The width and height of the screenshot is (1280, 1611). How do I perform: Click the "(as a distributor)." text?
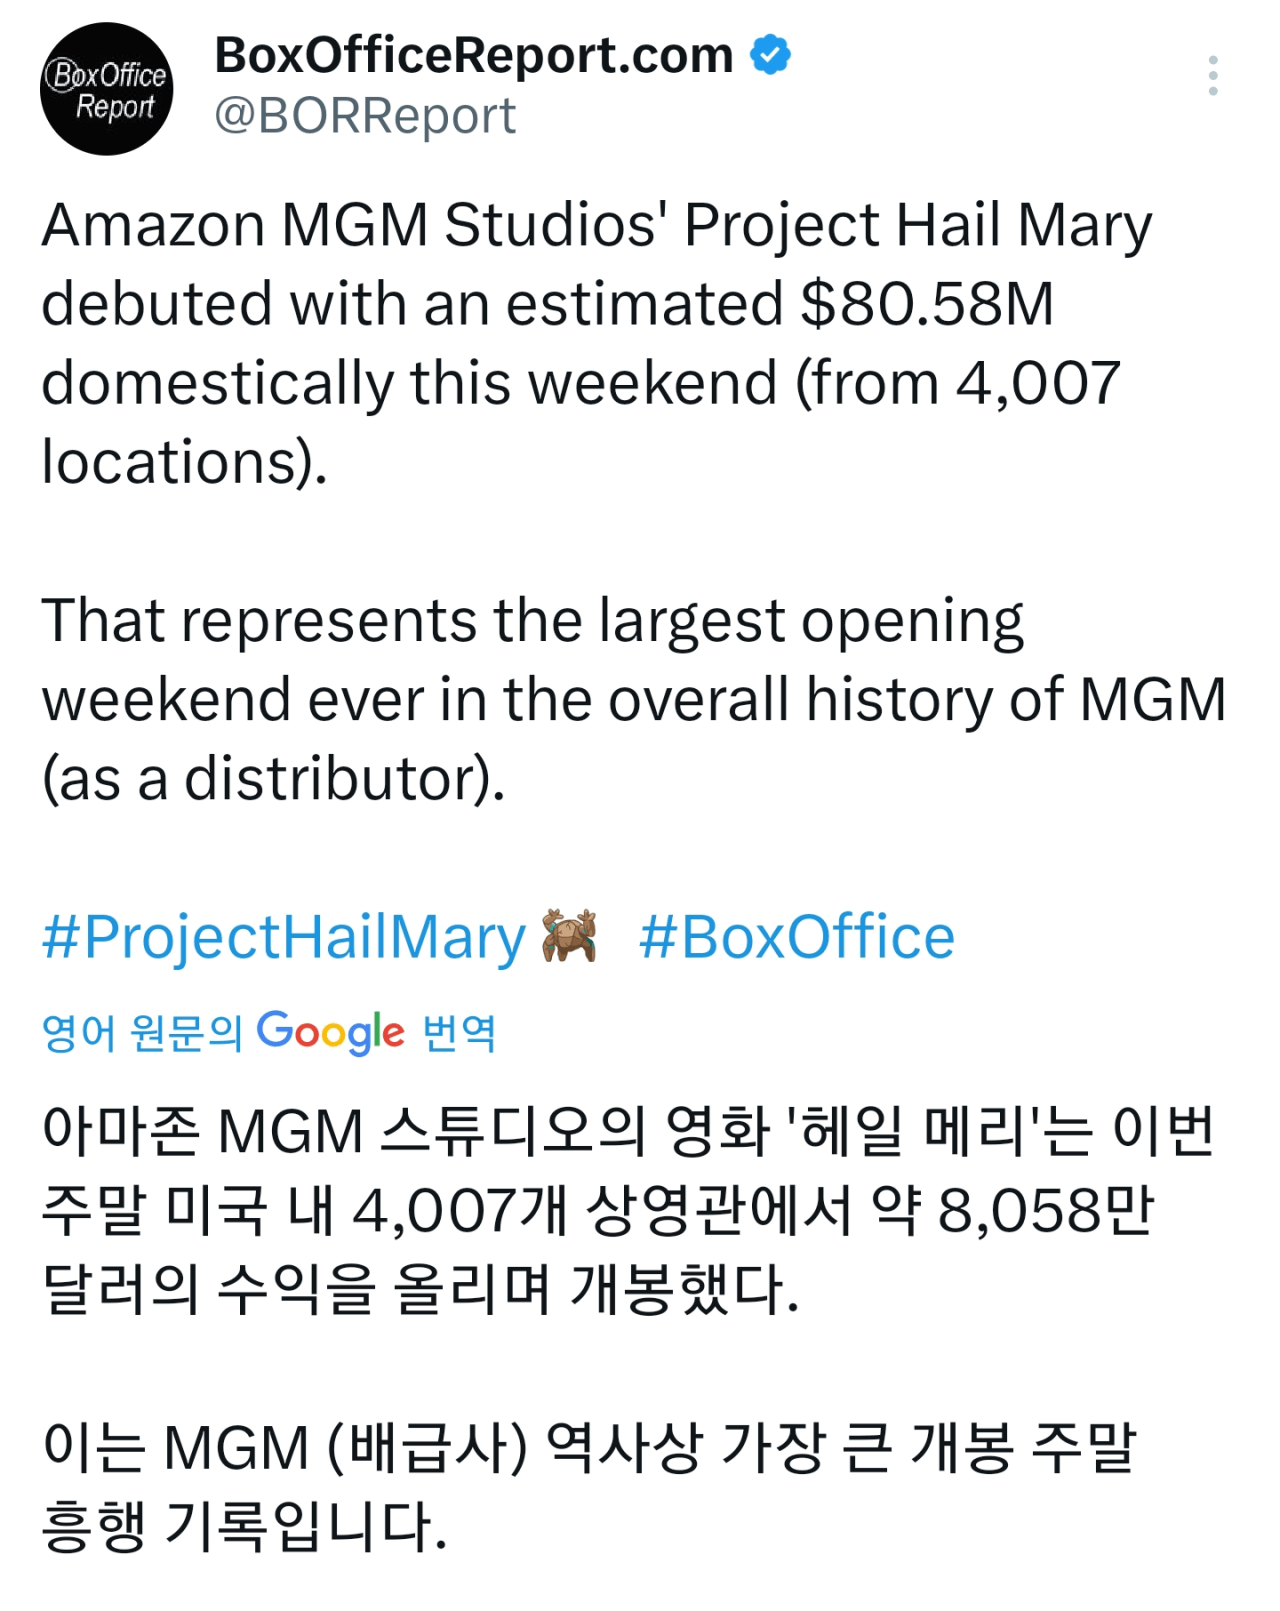click(x=273, y=779)
